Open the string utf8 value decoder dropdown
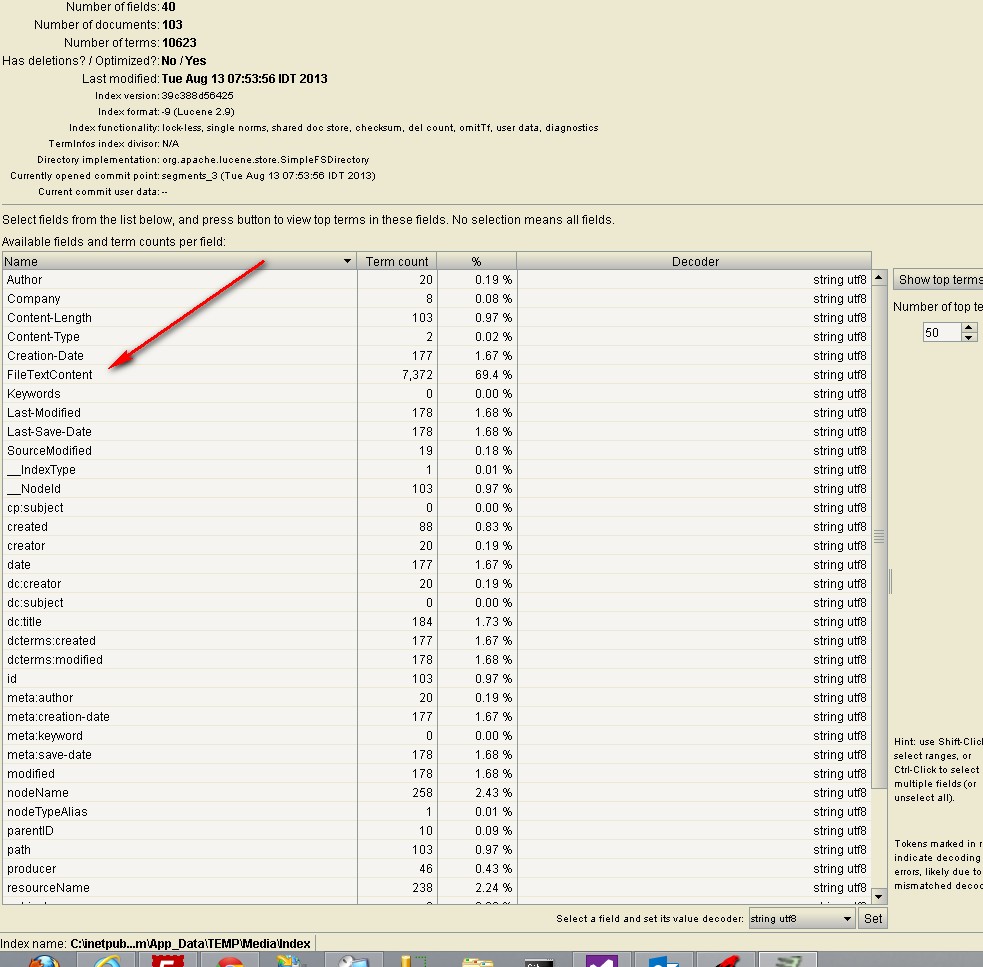Image resolution: width=983 pixels, height=967 pixels. tap(802, 919)
